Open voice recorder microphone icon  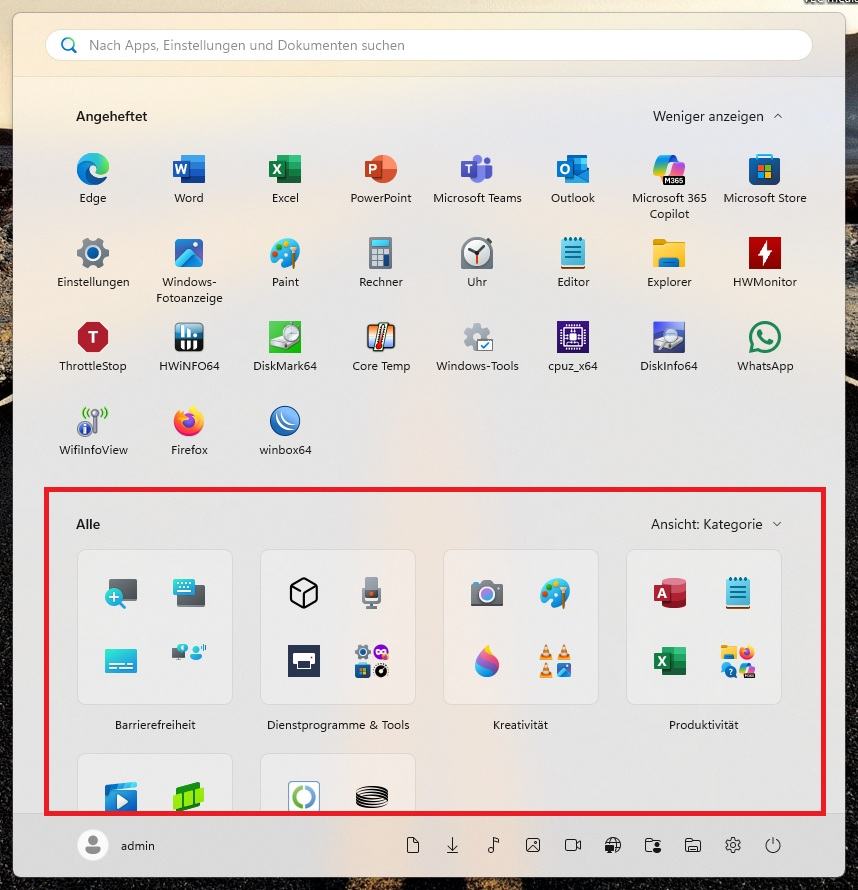click(372, 593)
